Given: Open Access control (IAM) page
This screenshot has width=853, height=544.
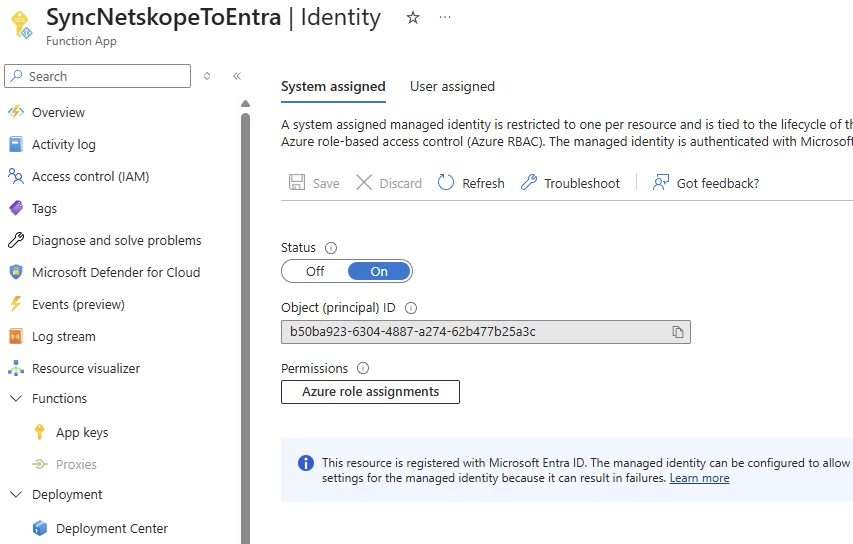Looking at the screenshot, I should click(x=90, y=177).
